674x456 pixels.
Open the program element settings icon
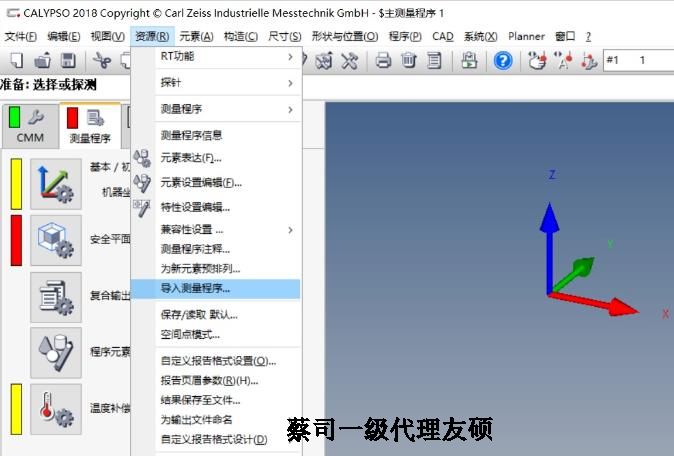(x=56, y=353)
